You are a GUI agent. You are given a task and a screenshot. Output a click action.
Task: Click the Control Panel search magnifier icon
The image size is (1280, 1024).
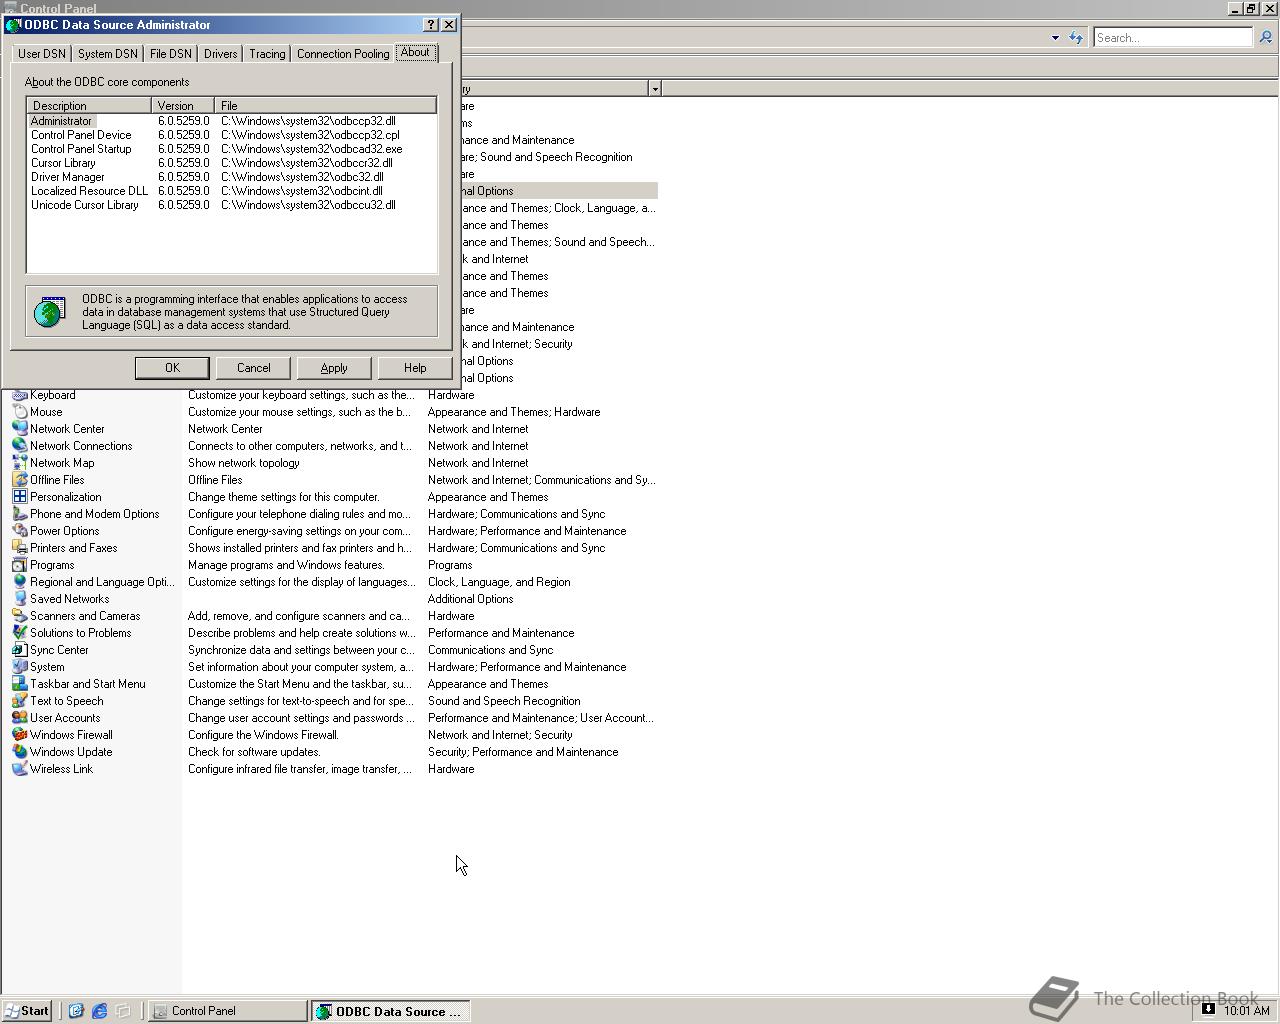[1265, 38]
